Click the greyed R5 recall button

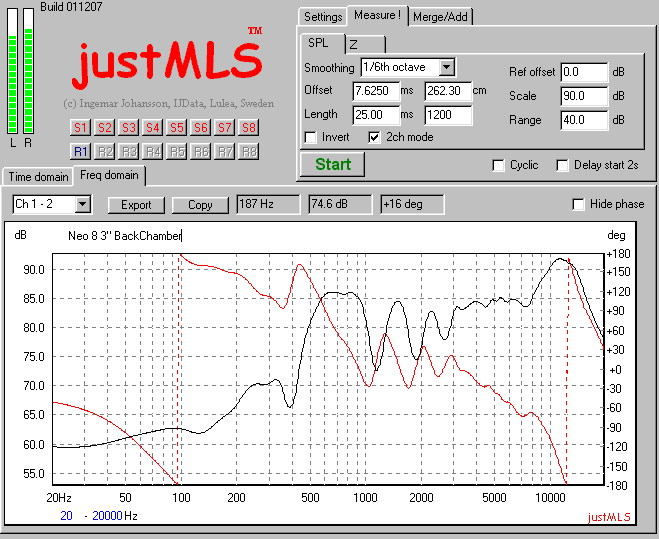coord(177,151)
